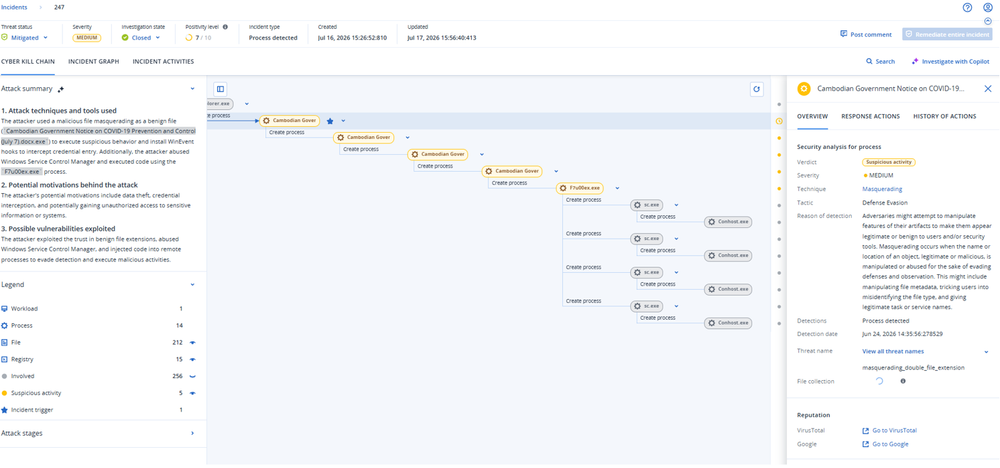
Task: Click the File collection loading spinner
Action: click(879, 381)
